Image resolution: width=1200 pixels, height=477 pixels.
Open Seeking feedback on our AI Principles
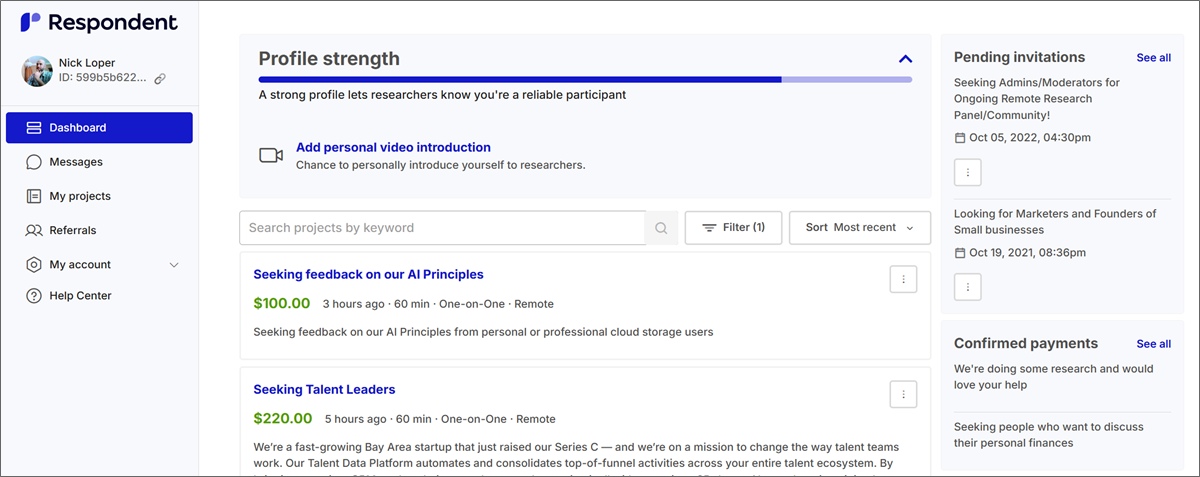click(368, 274)
